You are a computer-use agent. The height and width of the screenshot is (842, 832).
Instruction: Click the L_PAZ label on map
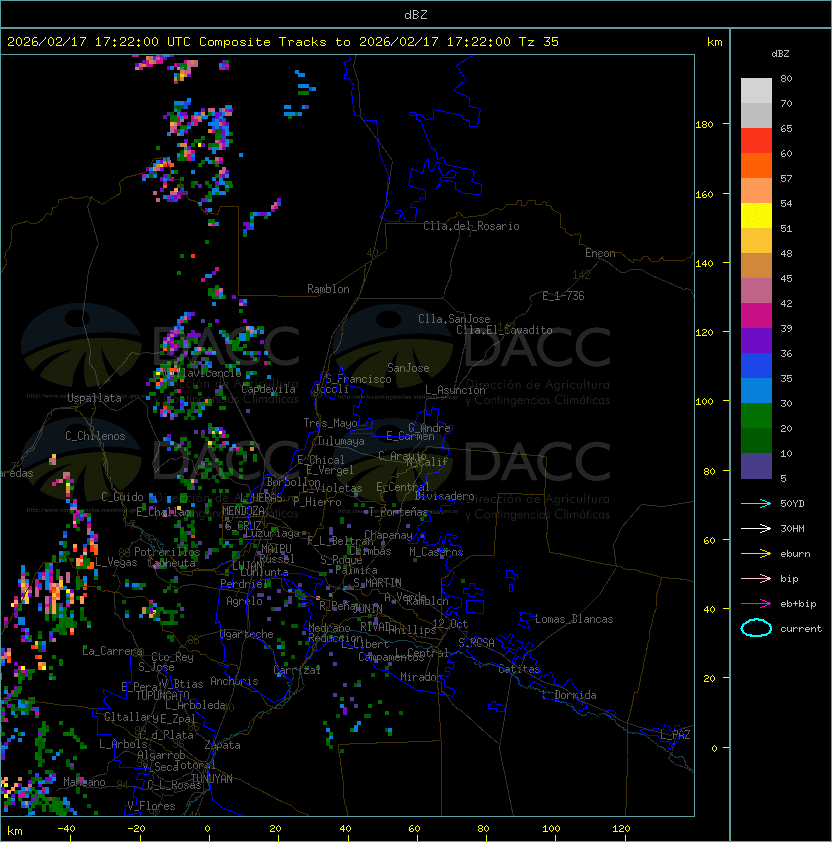[675, 735]
